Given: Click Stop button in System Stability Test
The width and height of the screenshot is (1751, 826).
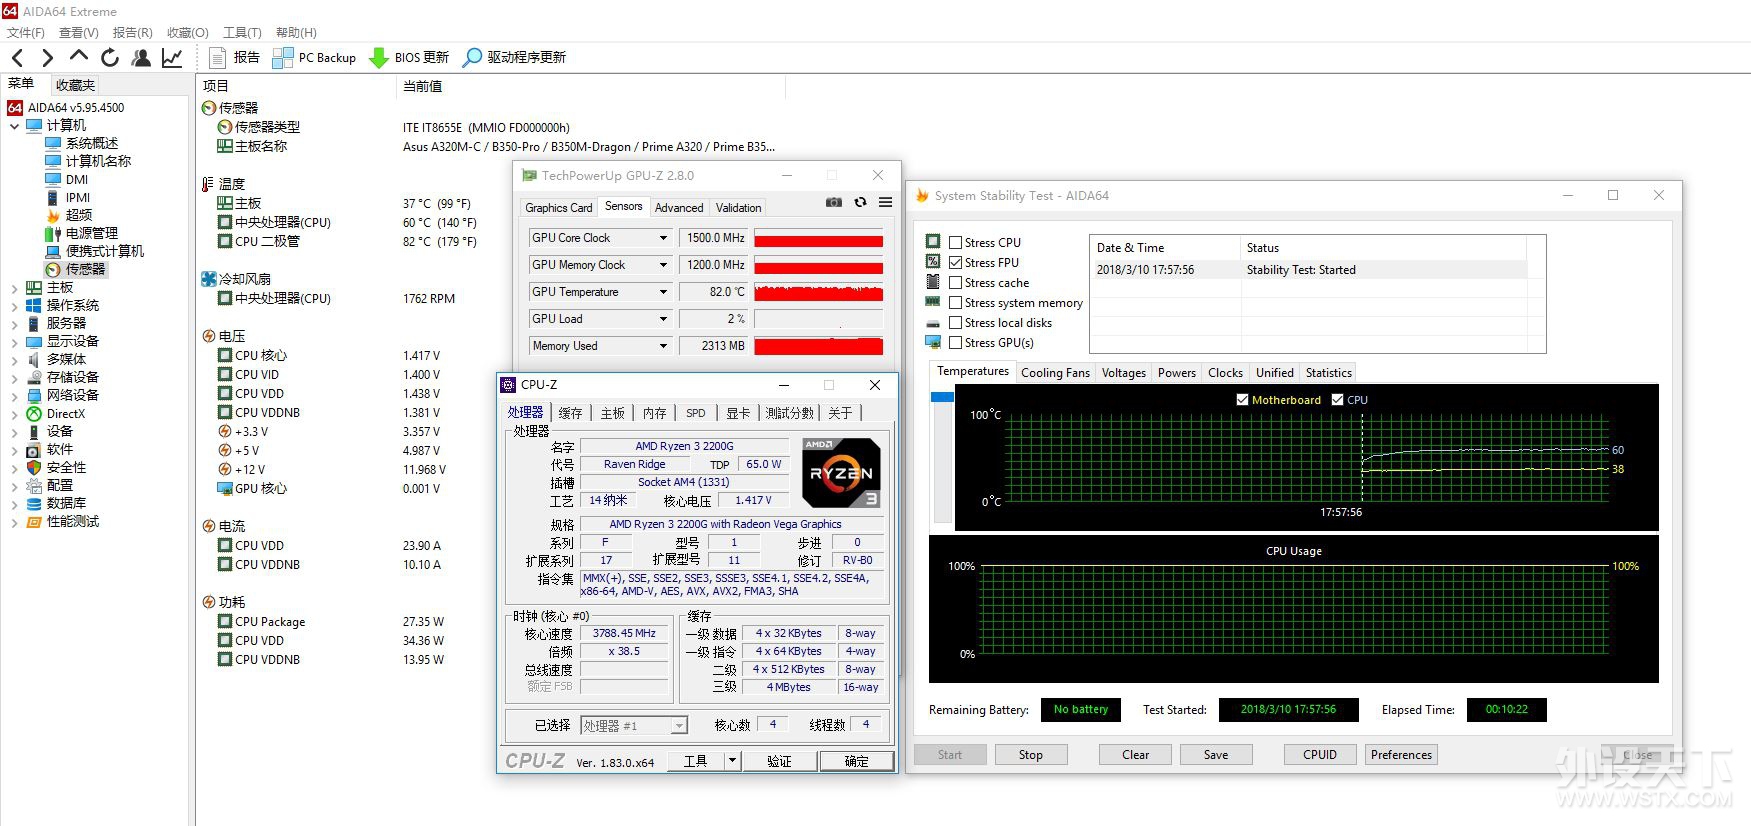Looking at the screenshot, I should 1031,755.
